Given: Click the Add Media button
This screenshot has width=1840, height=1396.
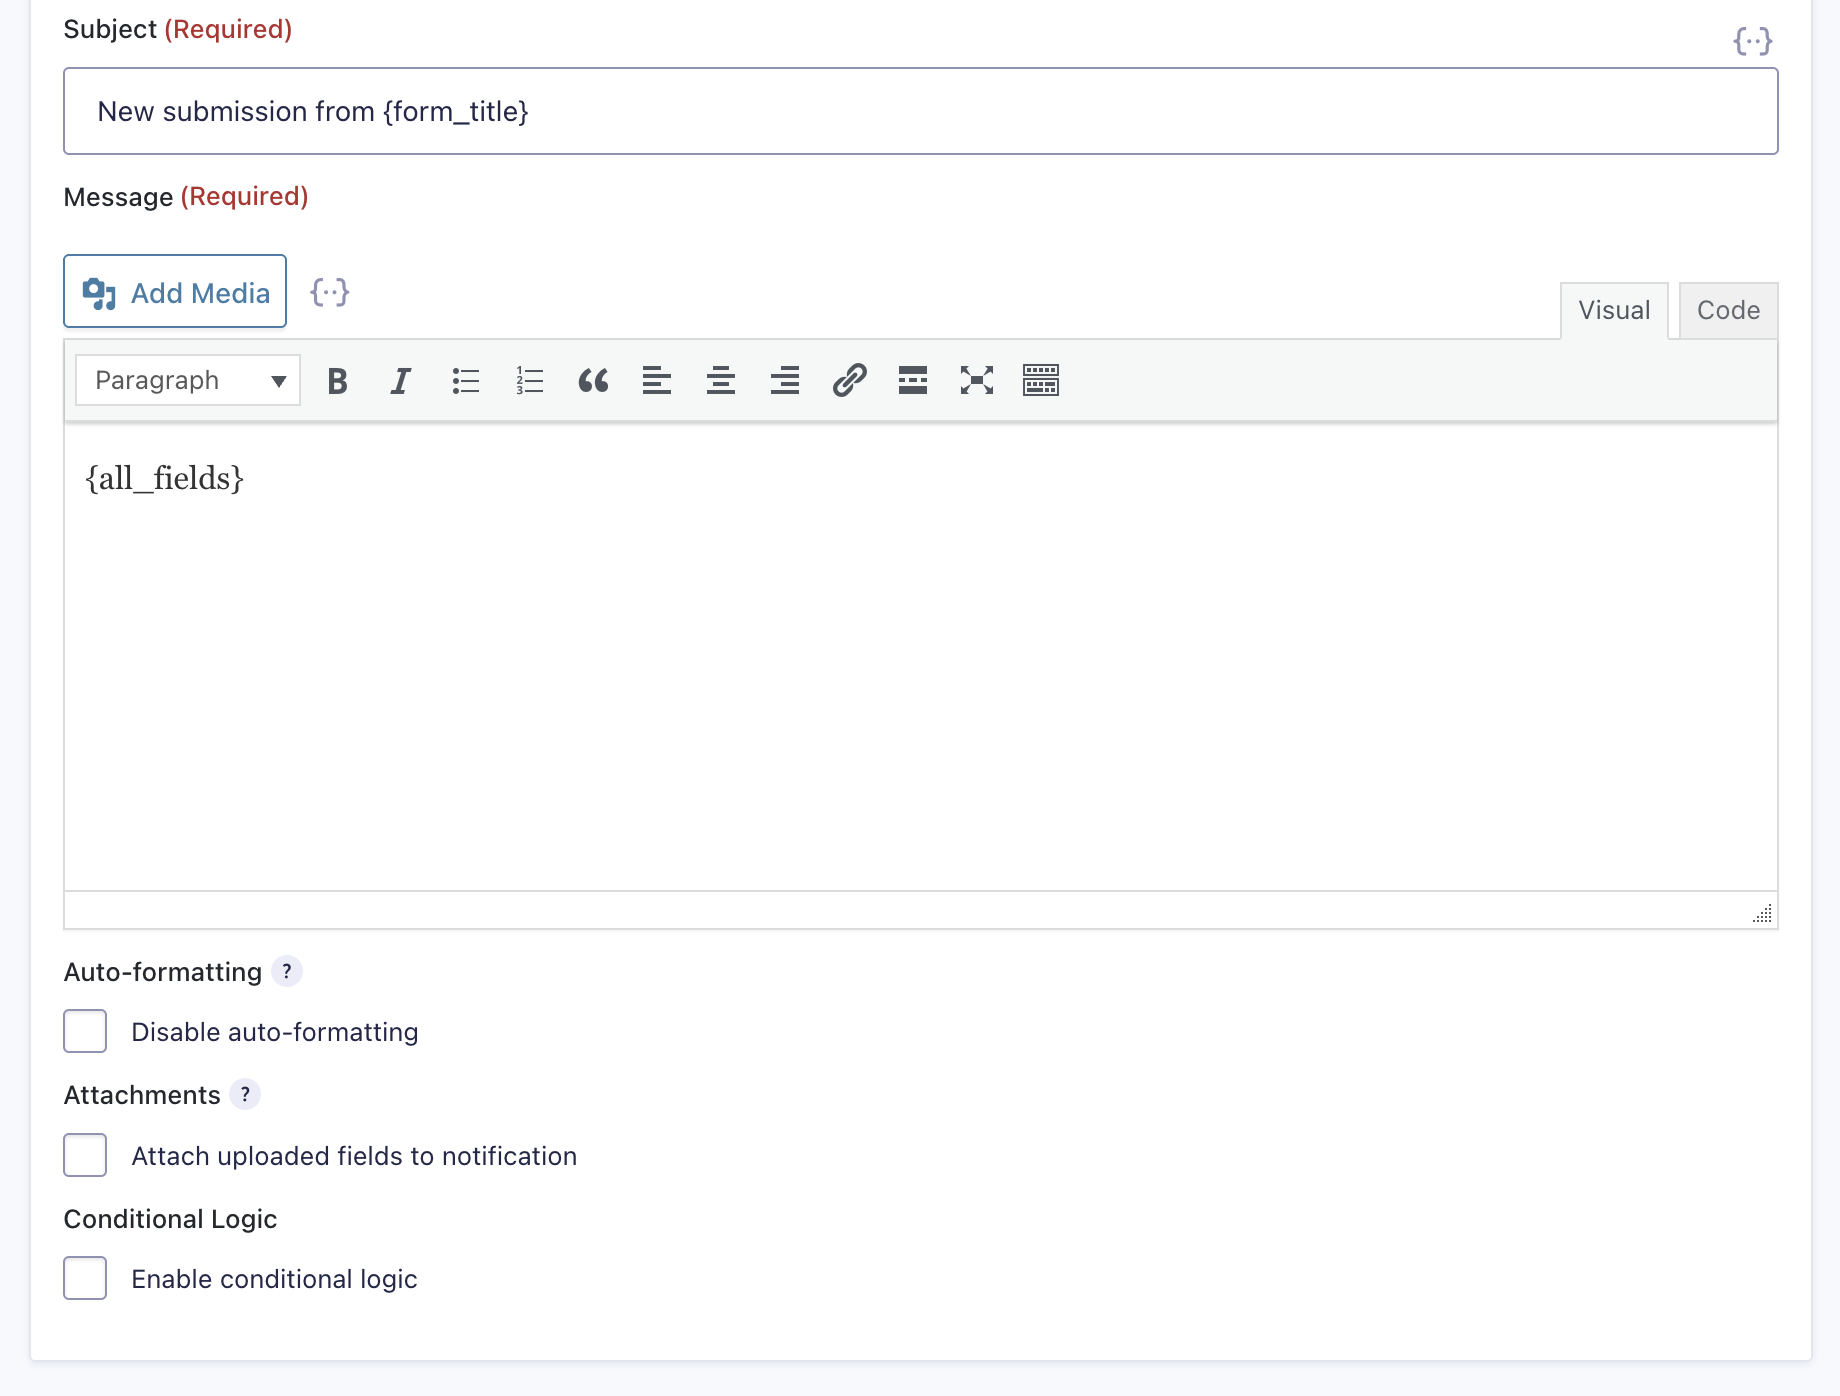Looking at the screenshot, I should pos(175,291).
